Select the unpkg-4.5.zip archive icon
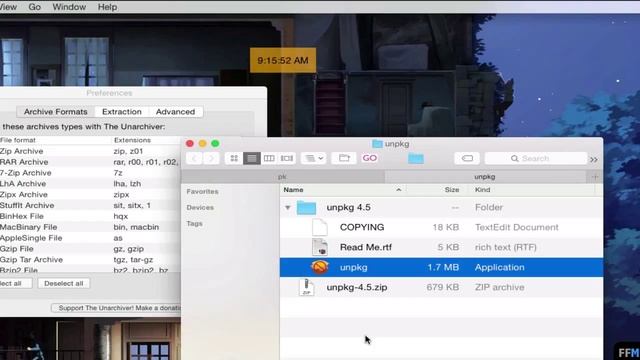 (306, 287)
